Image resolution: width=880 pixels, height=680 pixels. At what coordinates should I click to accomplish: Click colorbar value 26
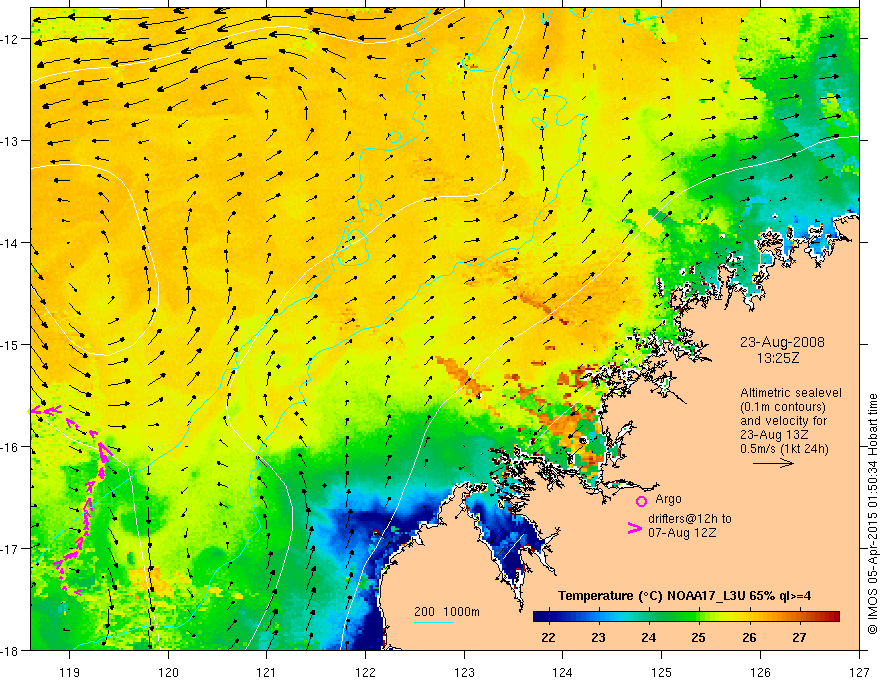click(749, 637)
